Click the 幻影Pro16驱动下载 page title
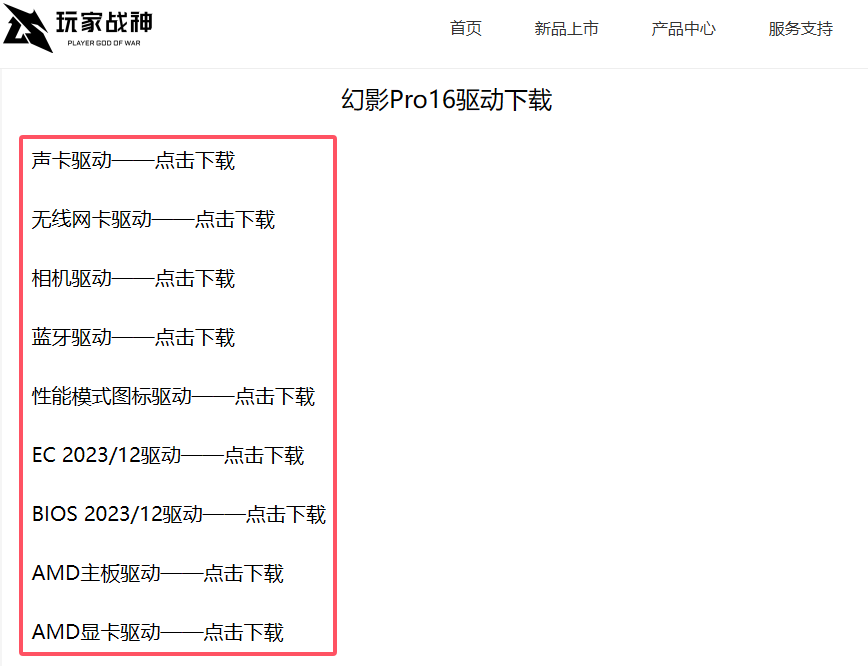Screen dimensions: 868x666 (449, 99)
